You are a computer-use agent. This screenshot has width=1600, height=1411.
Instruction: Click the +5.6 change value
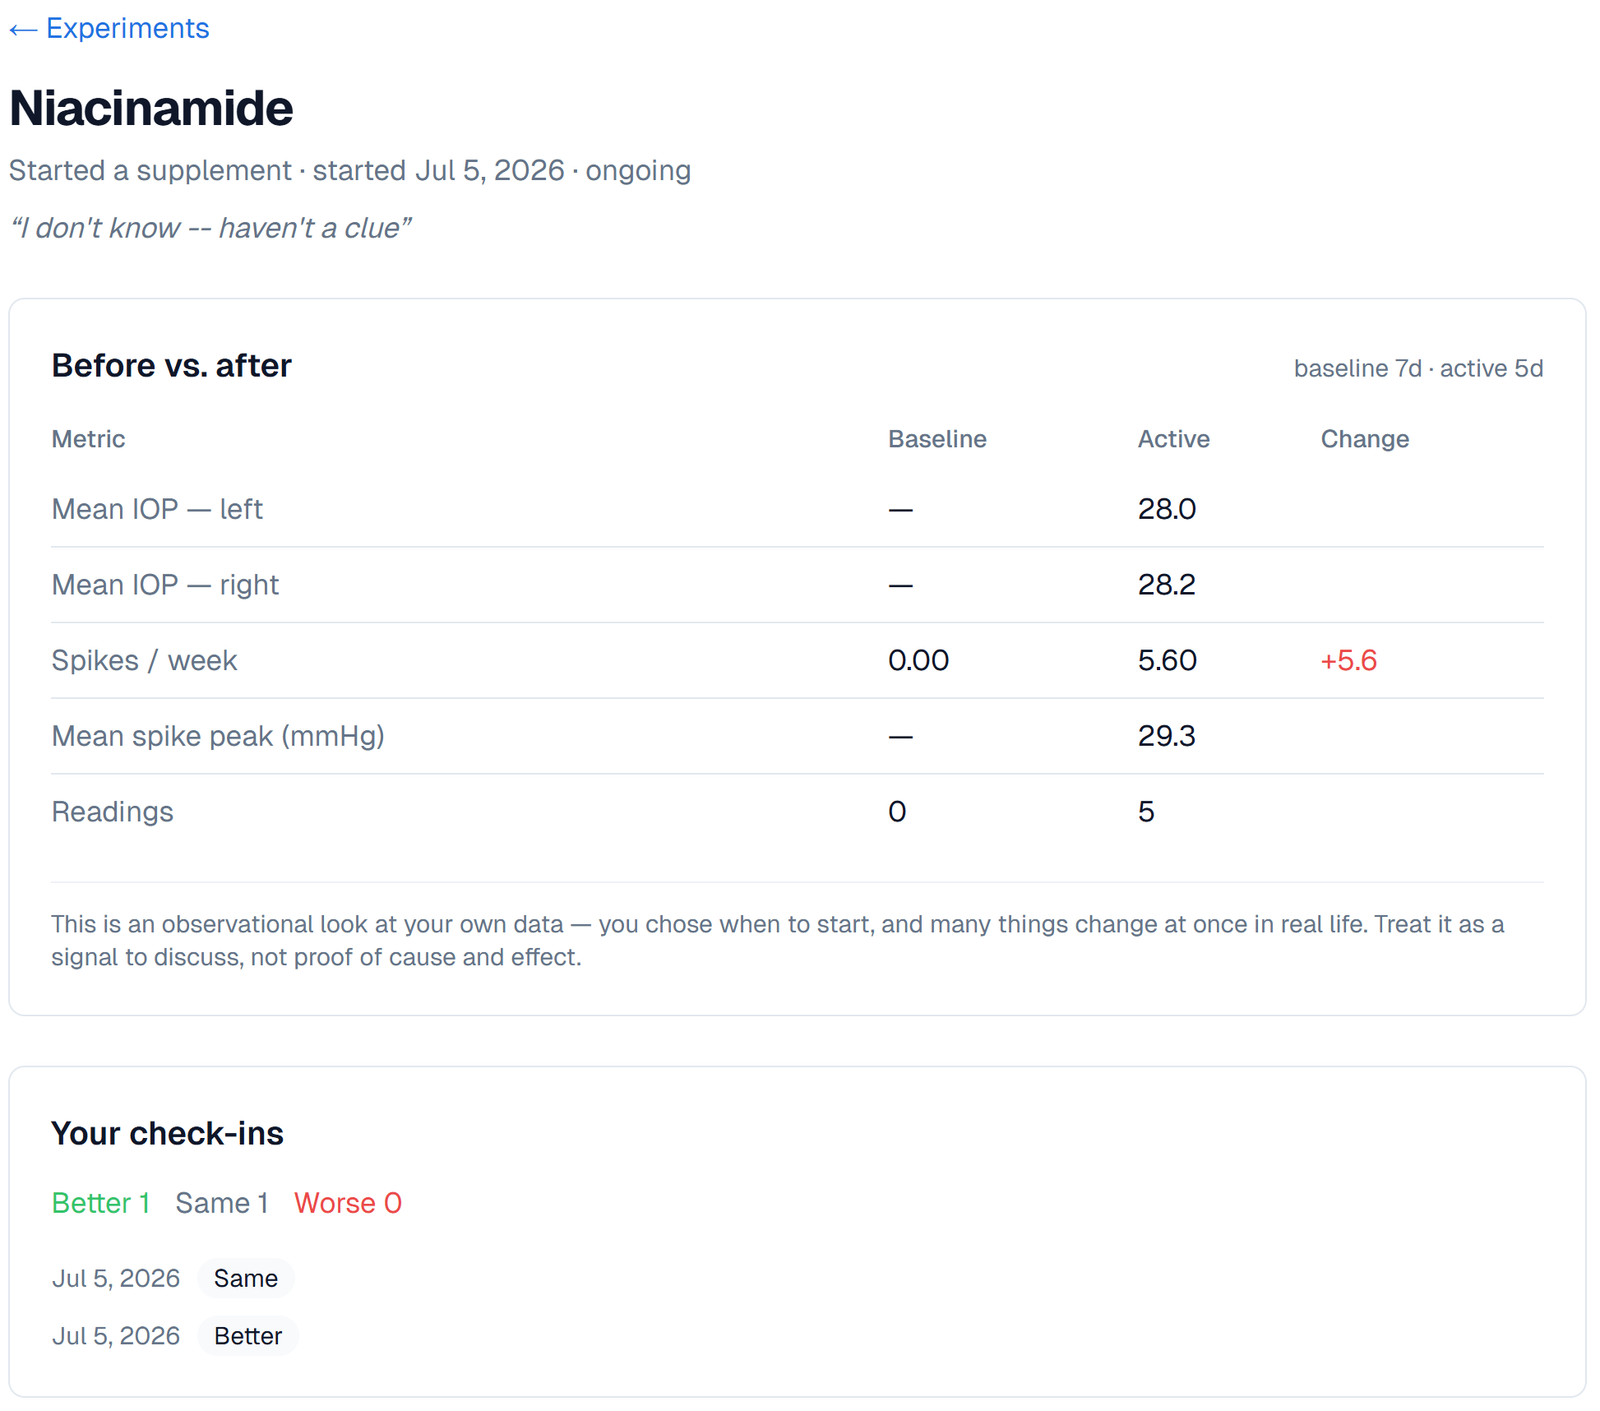click(x=1348, y=660)
